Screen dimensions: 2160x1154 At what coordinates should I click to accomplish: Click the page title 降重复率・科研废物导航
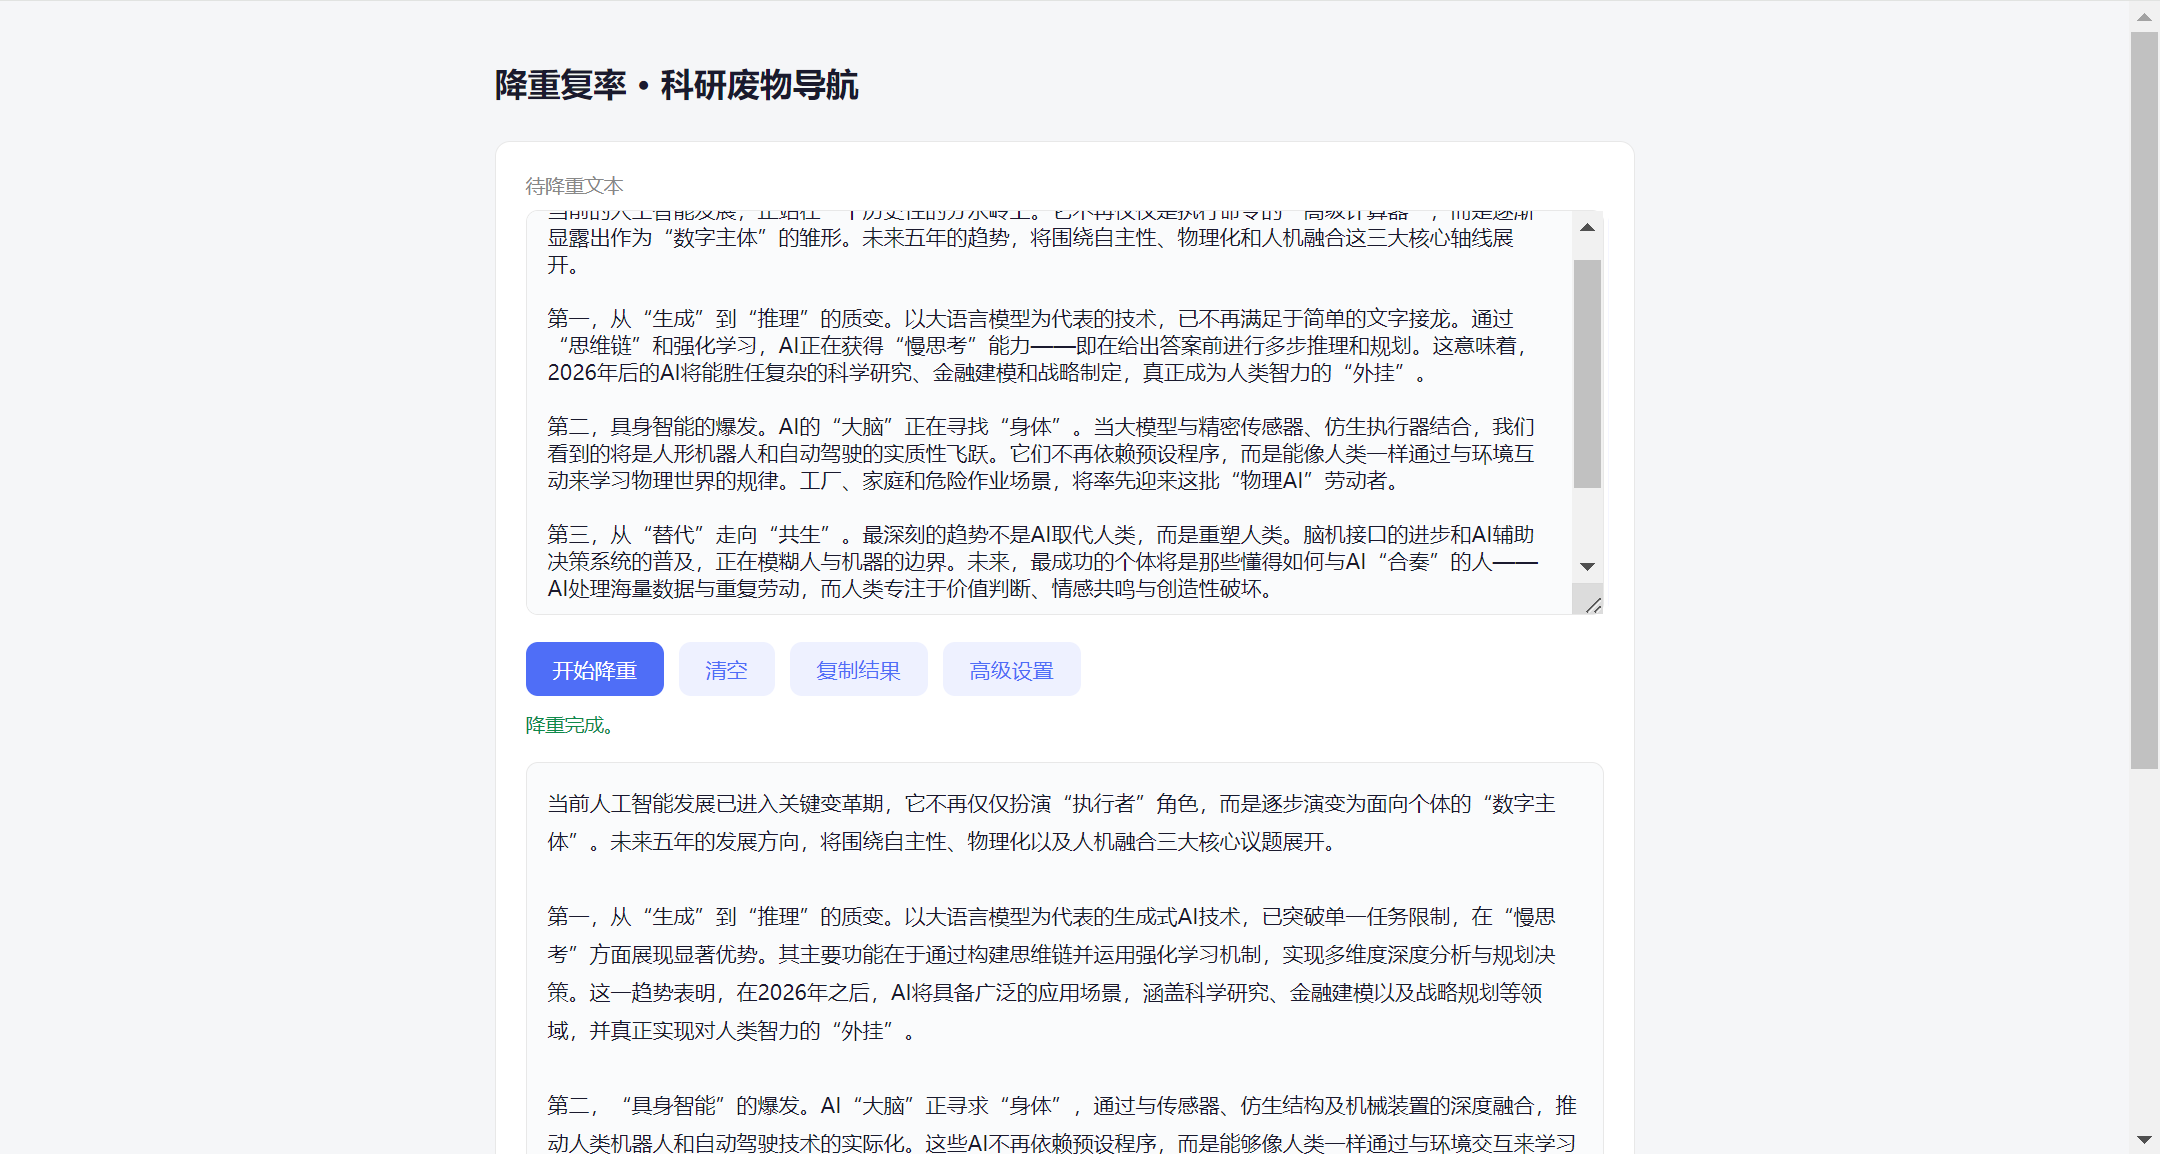pyautogui.click(x=677, y=85)
